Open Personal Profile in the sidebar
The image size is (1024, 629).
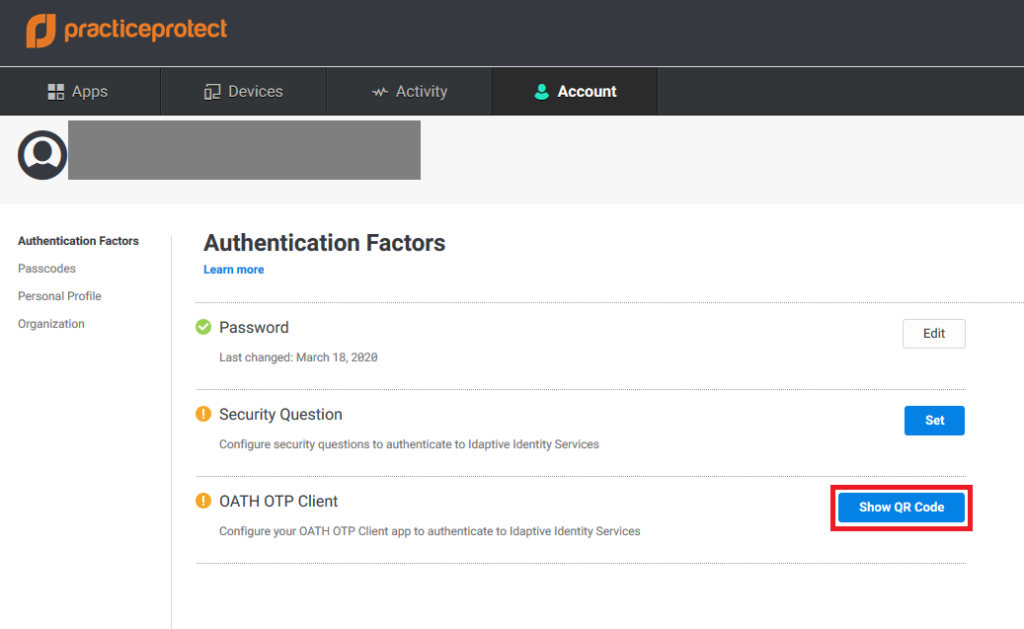pyautogui.click(x=59, y=296)
